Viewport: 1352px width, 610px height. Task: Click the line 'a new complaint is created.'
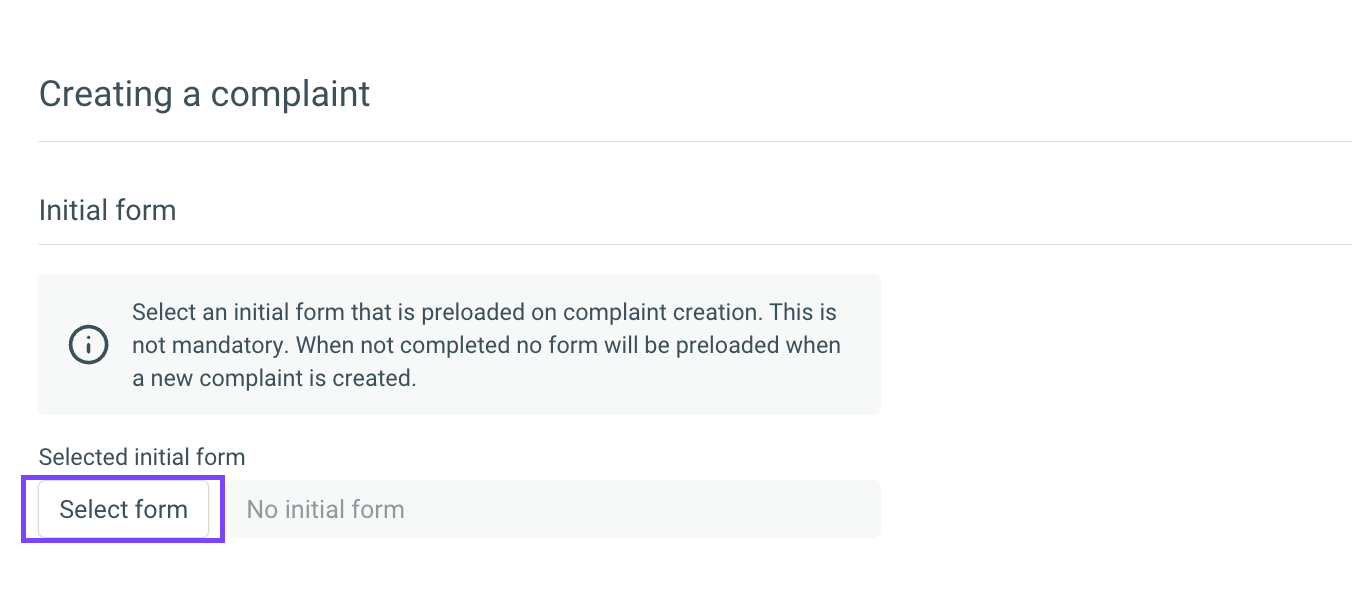tap(273, 379)
